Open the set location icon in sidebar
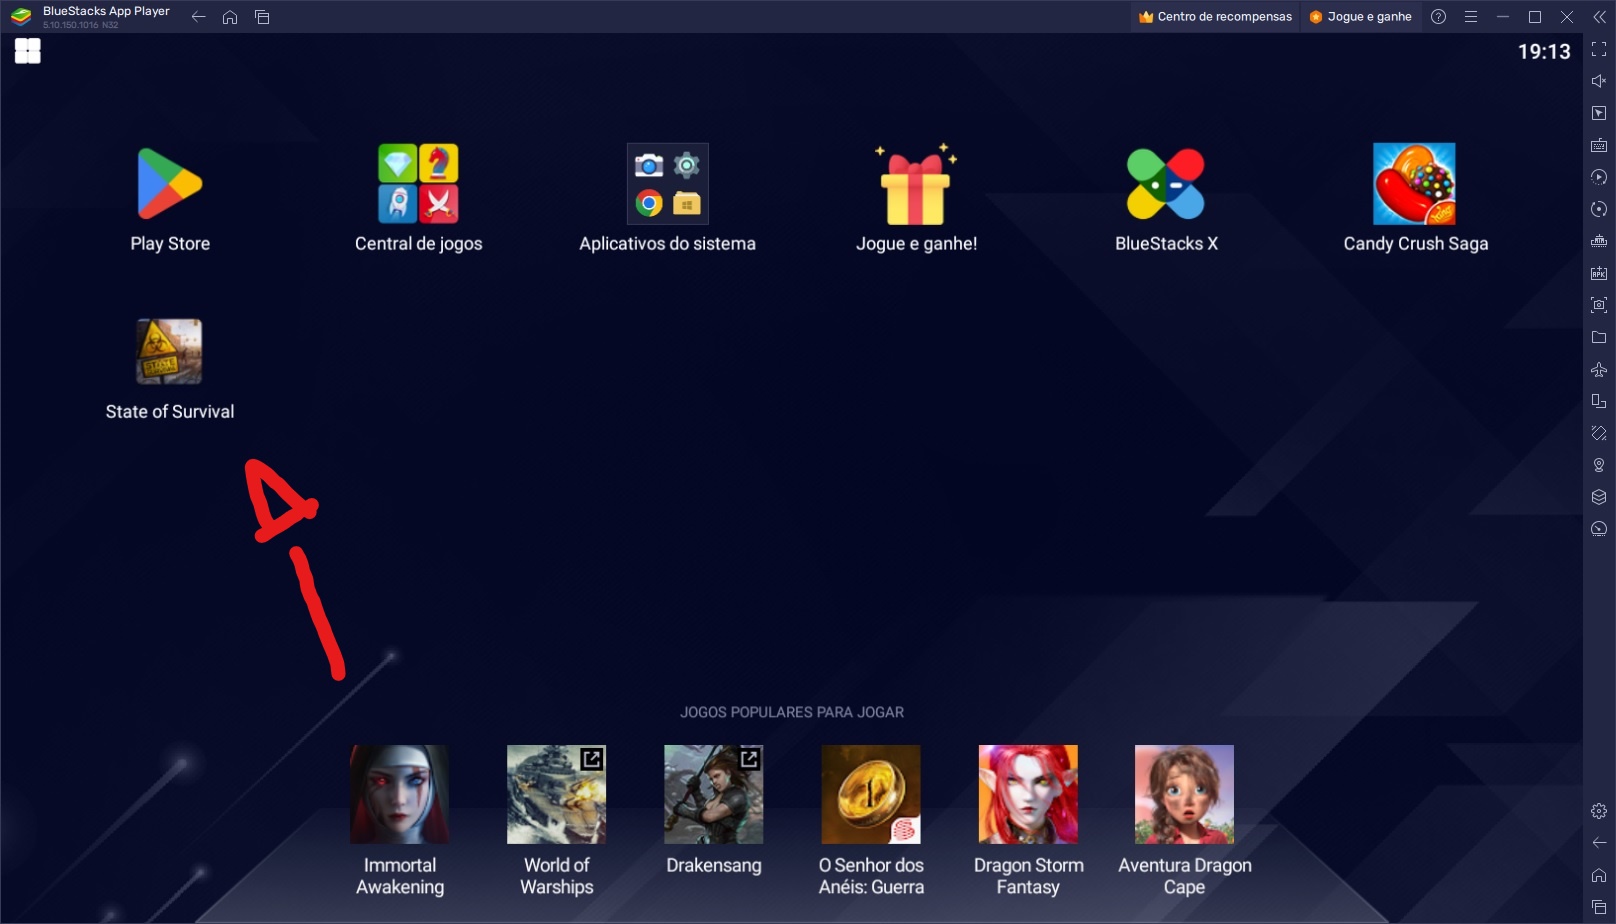This screenshot has height=924, width=1616. pos(1599,465)
